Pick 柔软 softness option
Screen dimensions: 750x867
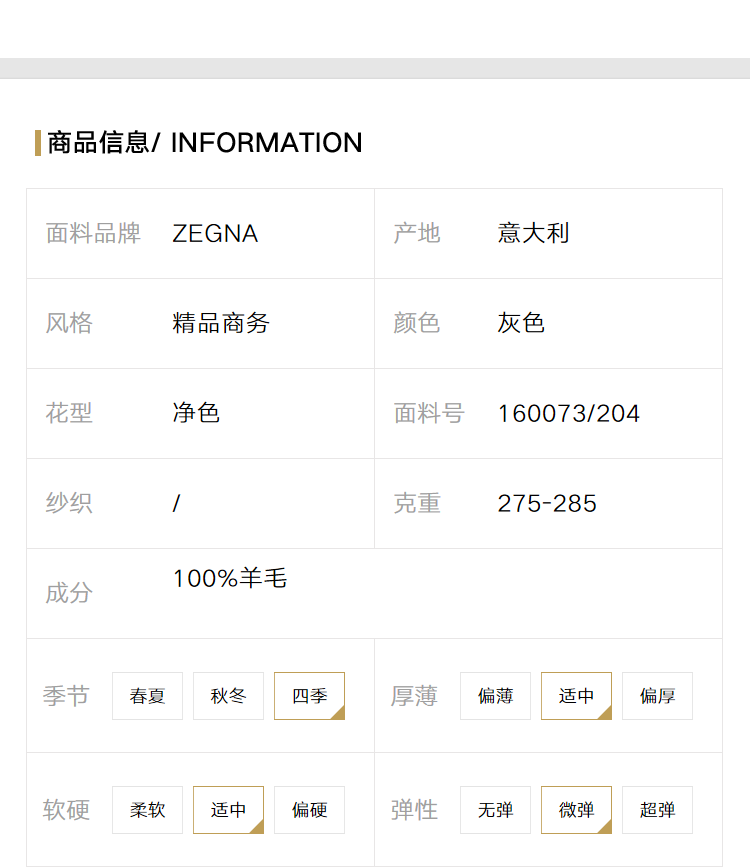[147, 809]
